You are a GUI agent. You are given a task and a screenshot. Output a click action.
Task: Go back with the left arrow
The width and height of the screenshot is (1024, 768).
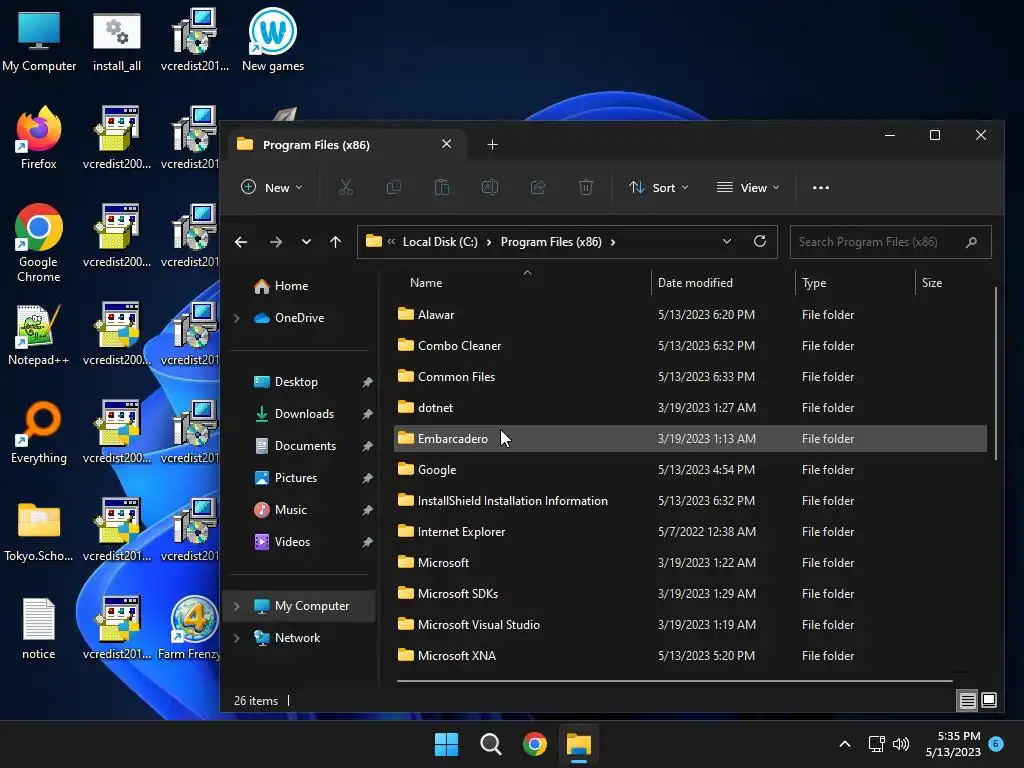[x=241, y=242]
